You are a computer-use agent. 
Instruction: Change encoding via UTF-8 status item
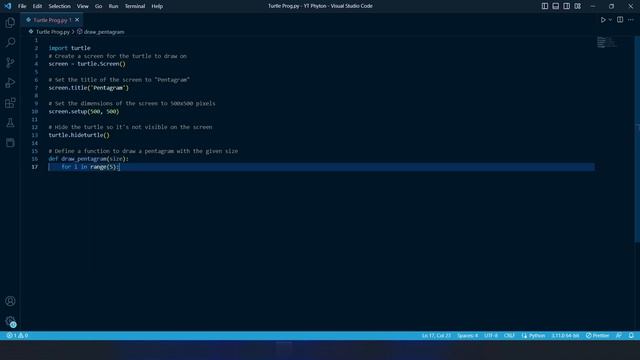point(491,336)
